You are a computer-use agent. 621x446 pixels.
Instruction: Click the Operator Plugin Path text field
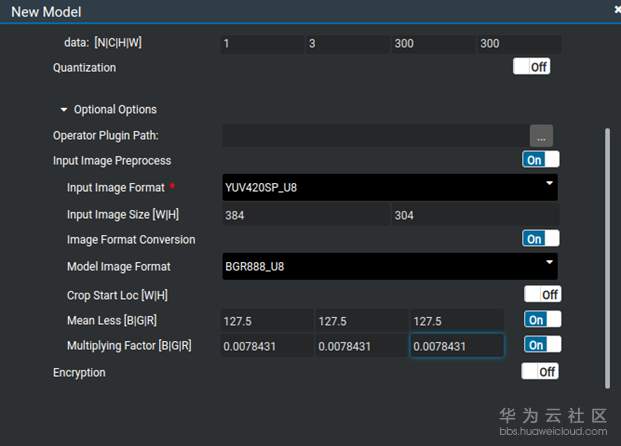pos(374,136)
